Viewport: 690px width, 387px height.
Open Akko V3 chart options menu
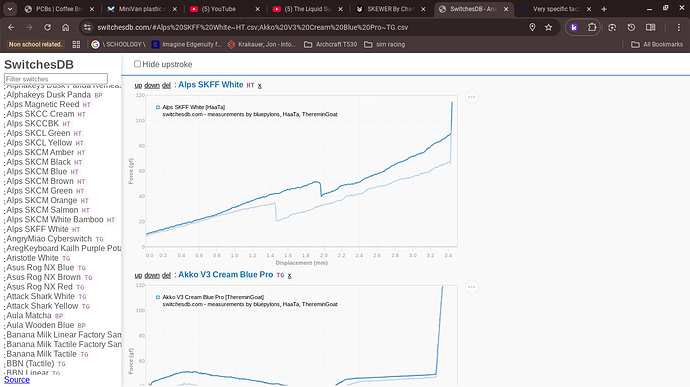[471, 287]
